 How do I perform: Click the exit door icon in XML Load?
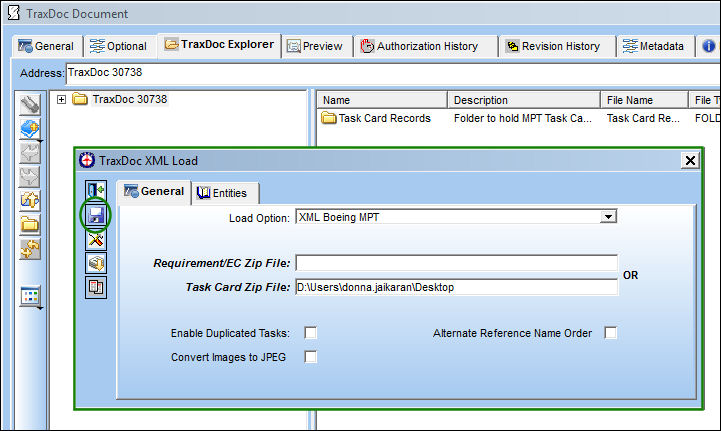(96, 190)
